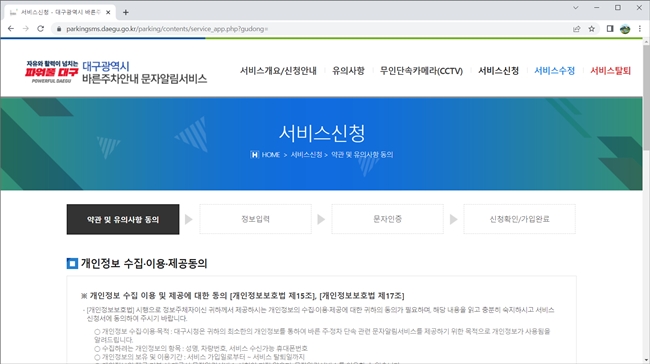
Task: Open the browser side panel icon
Action: (610, 29)
